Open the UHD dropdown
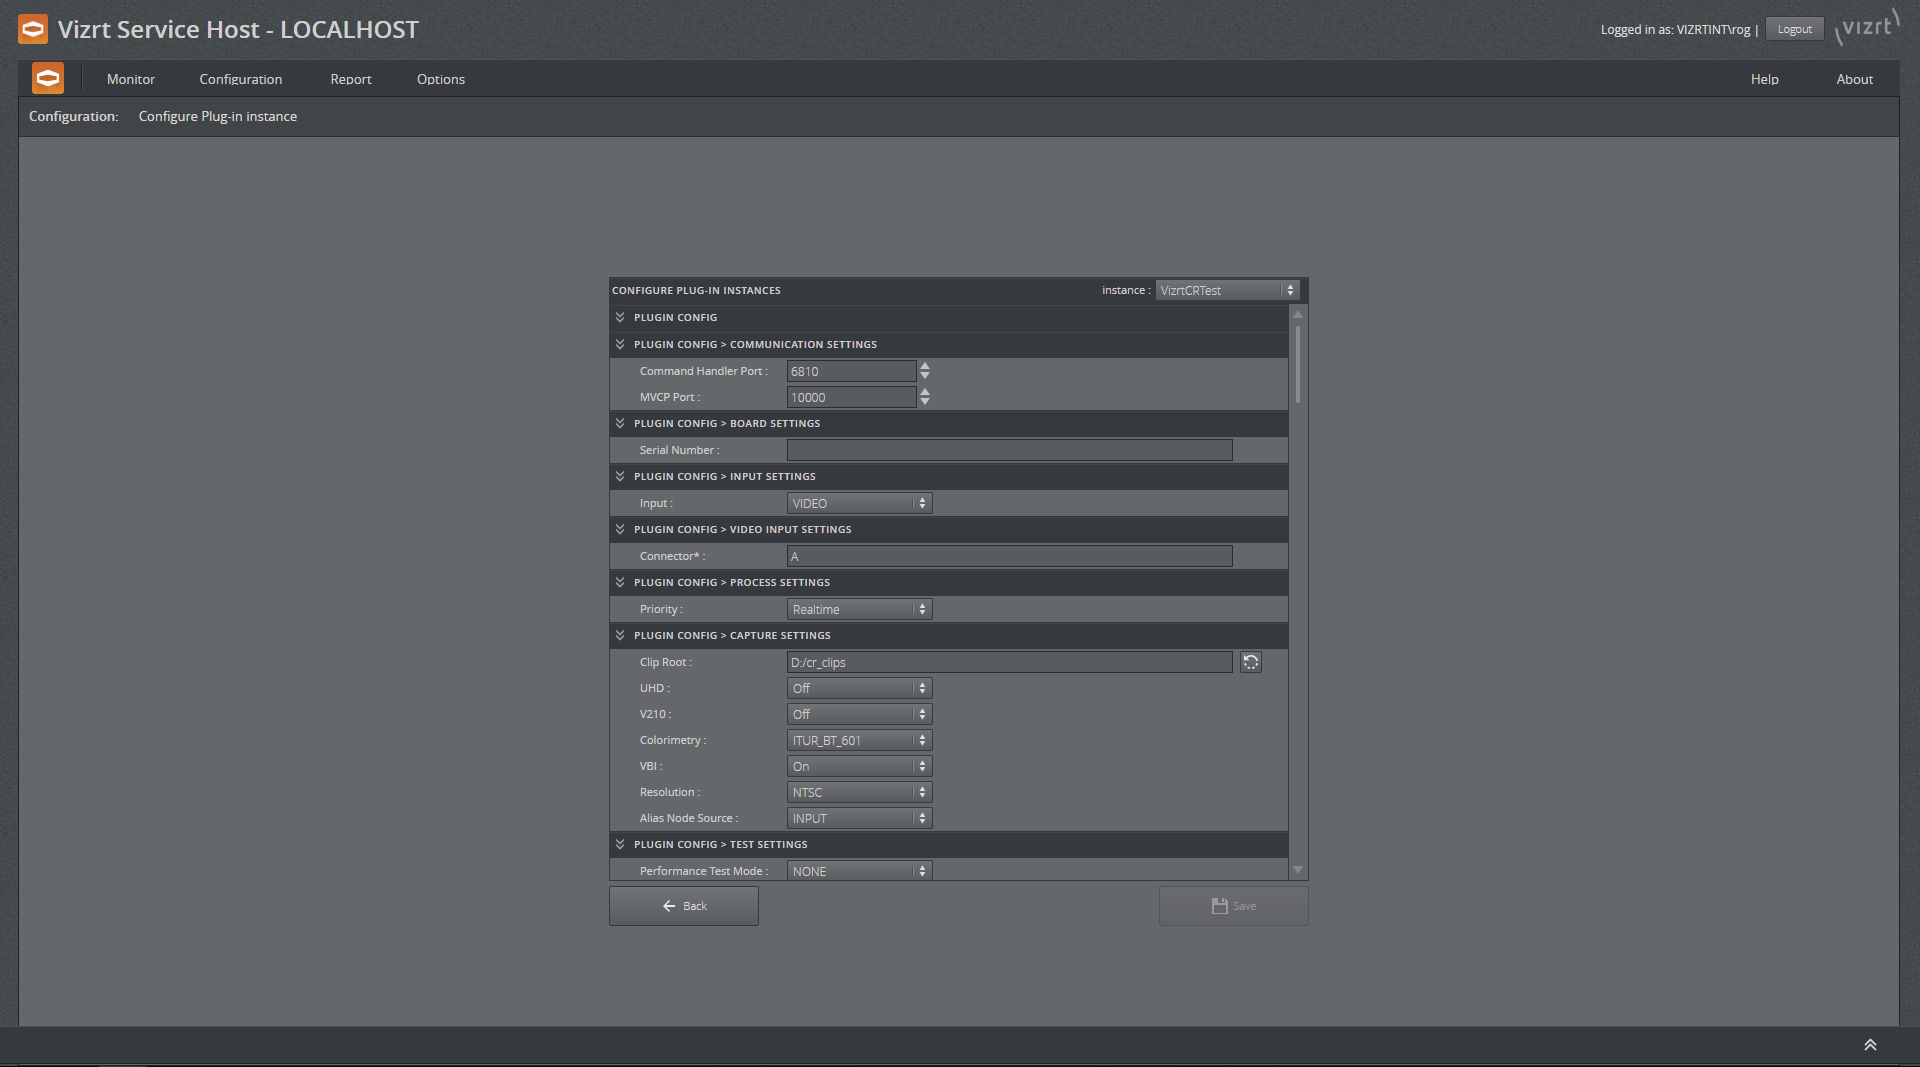Screen dimensions: 1920x1067 pos(859,688)
